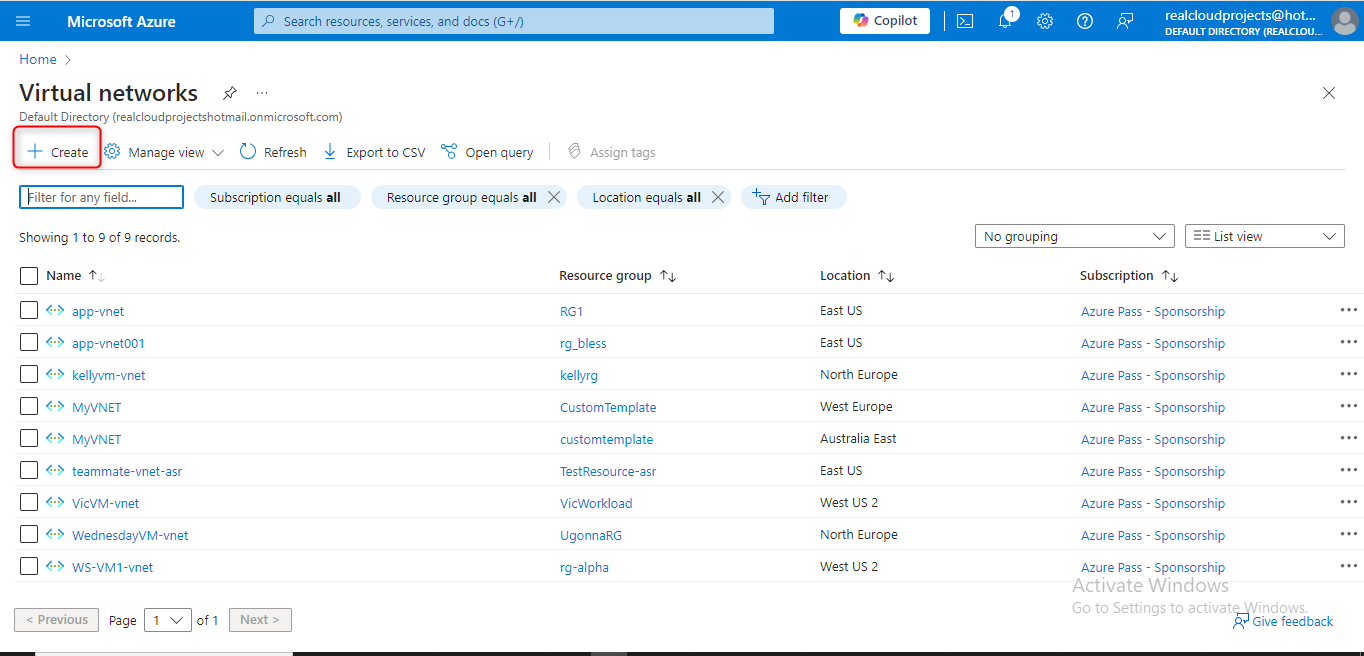Open the No grouping dropdown
Screen dimensions: 1364x656
1074,237
